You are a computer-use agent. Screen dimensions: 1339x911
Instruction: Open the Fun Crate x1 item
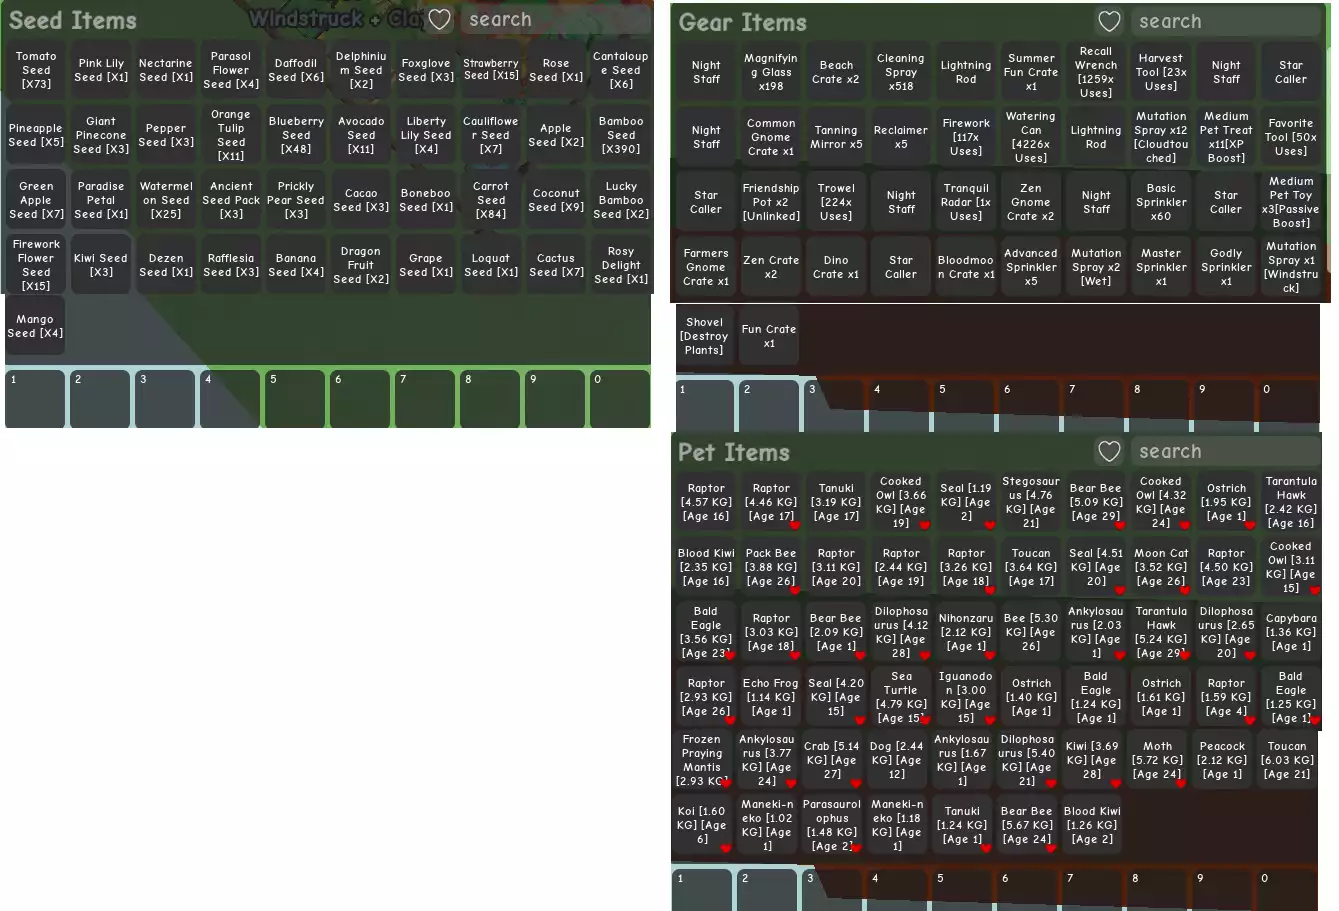point(769,336)
